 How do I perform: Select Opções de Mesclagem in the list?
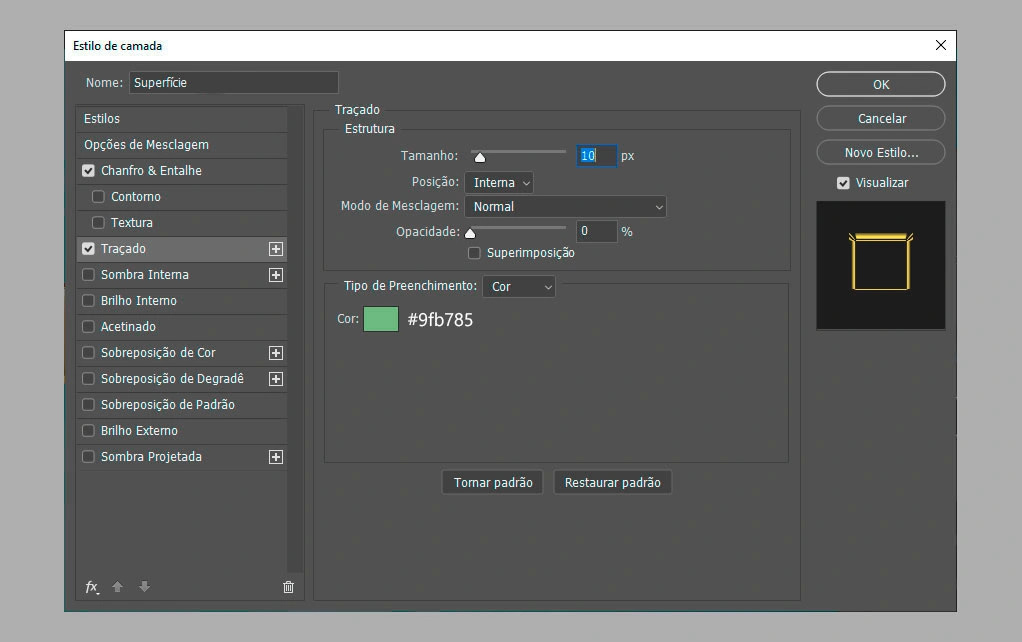tap(146, 145)
